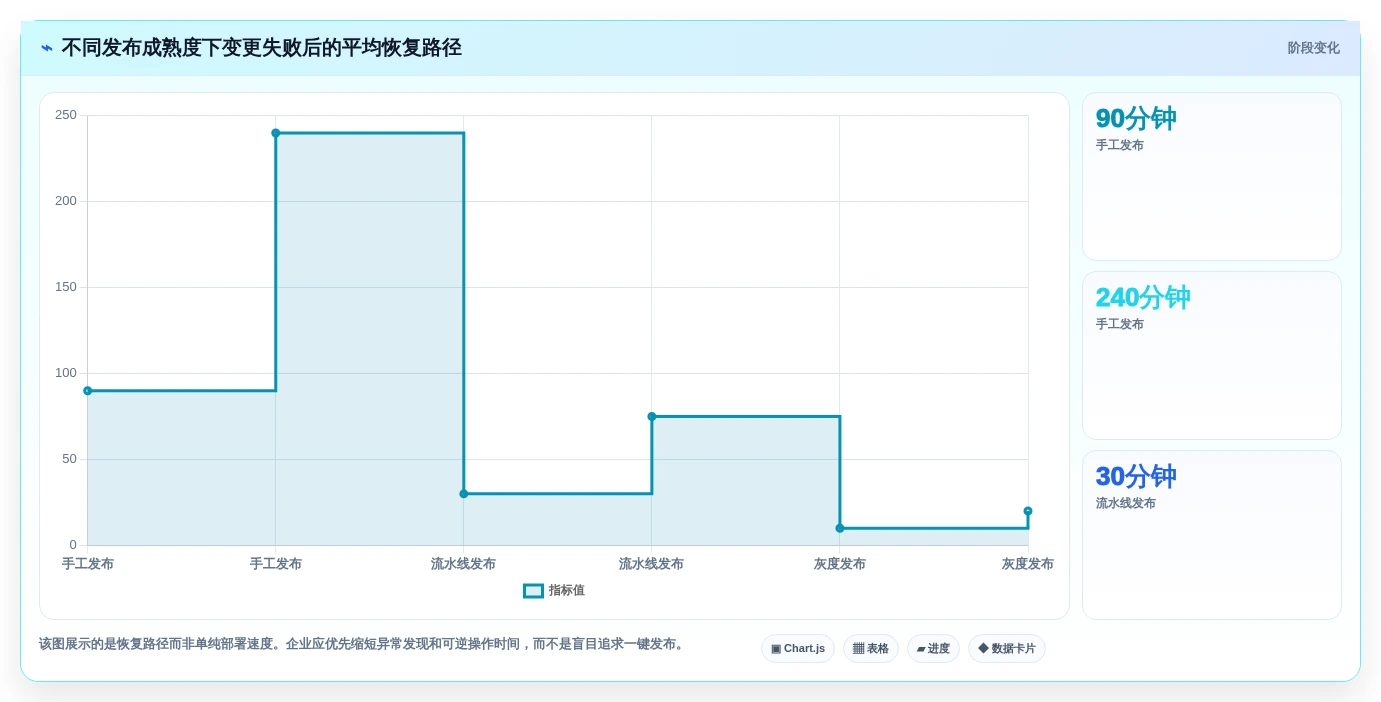Click the lightning icon beside the chart title

(47, 48)
